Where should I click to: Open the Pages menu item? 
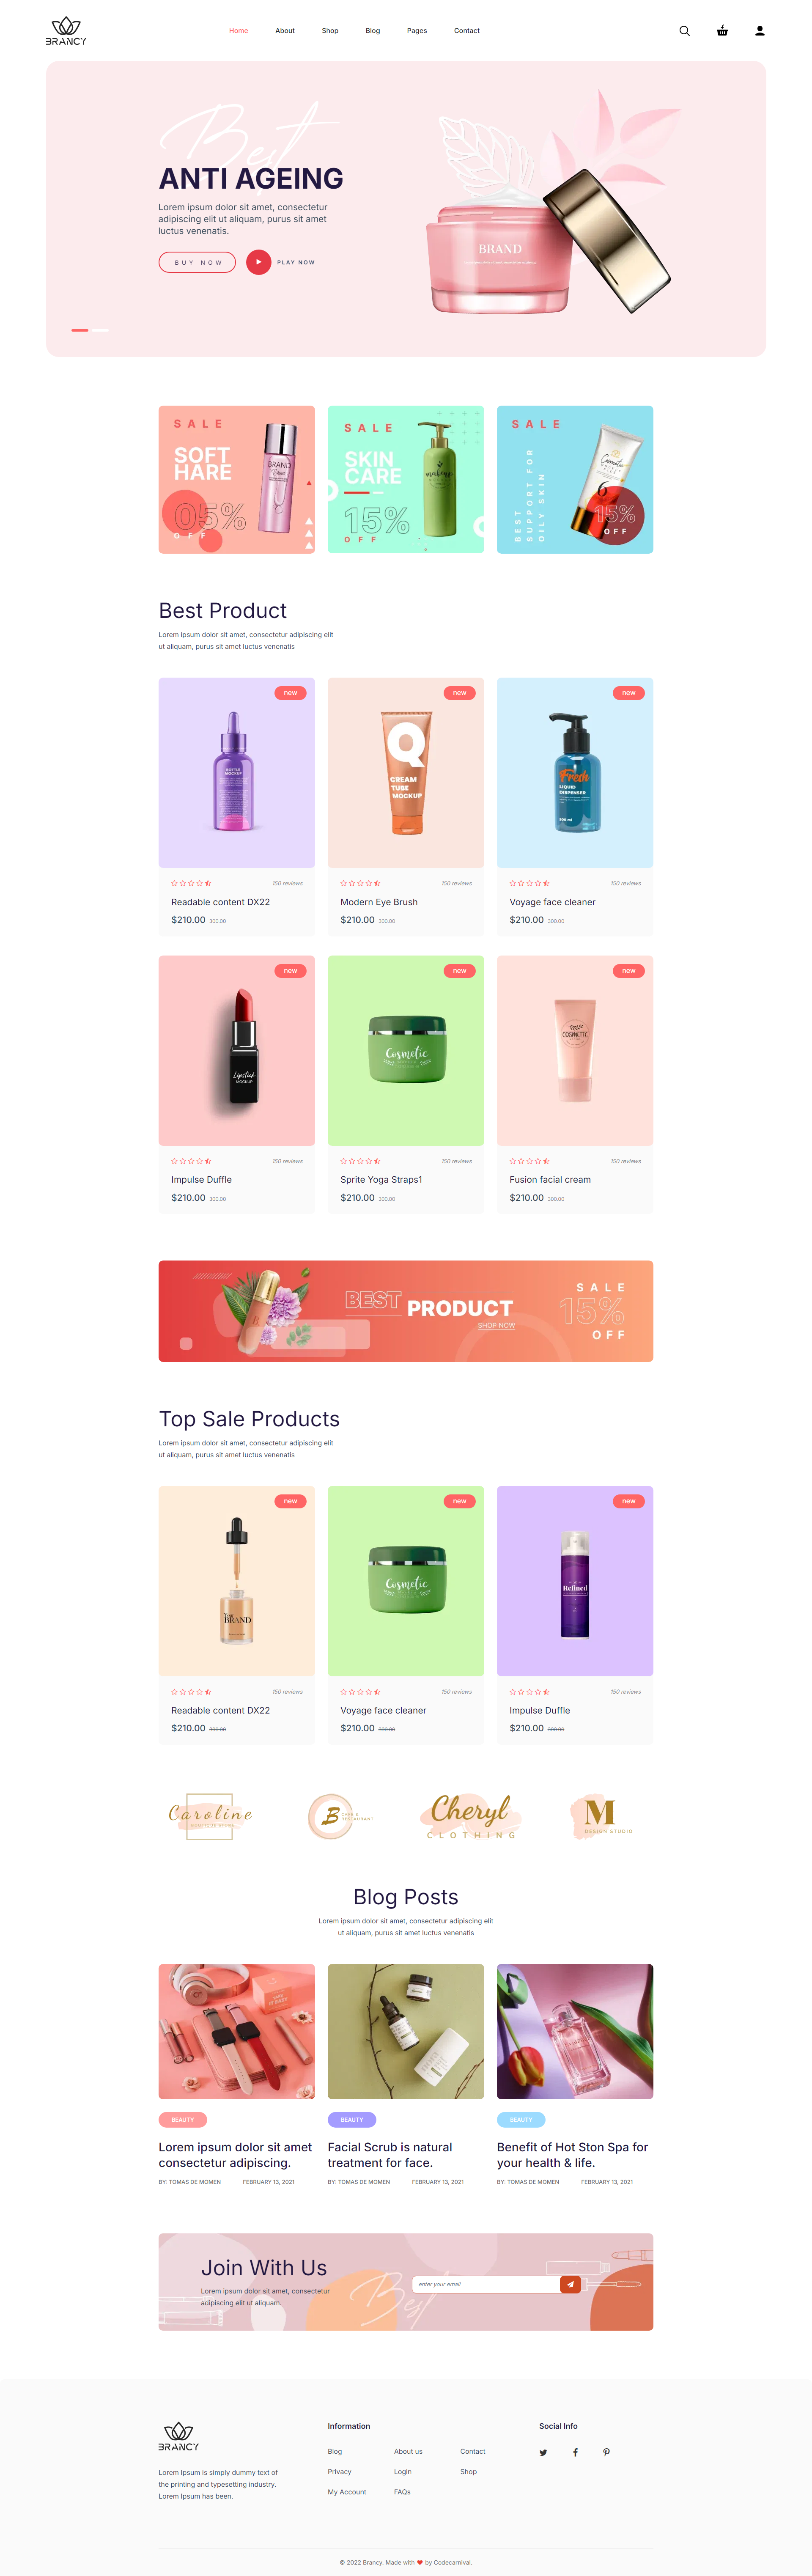click(417, 31)
